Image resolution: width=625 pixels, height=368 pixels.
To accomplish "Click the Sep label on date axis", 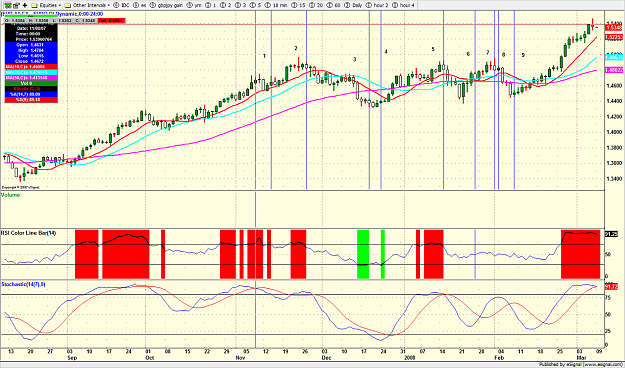I will click(72, 358).
